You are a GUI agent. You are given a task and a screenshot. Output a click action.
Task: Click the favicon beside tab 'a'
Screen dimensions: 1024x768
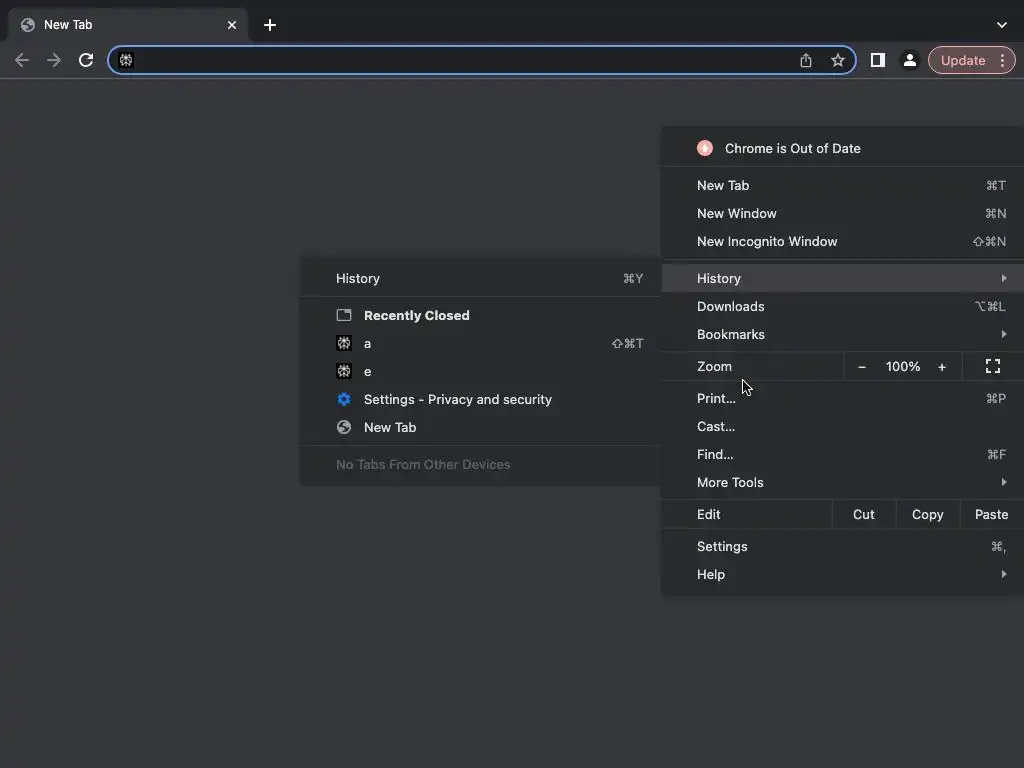tap(344, 344)
